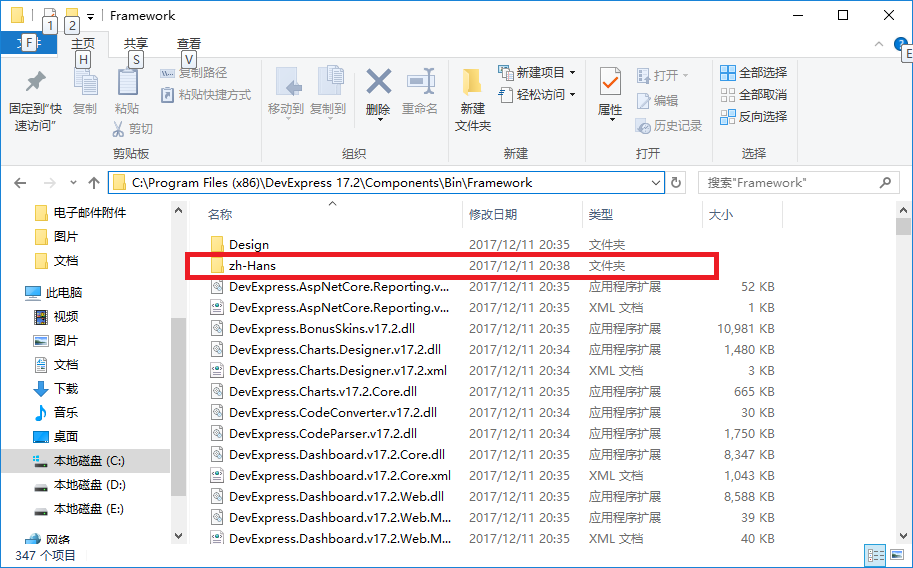Click Edit (编辑) in Open group

coord(657,101)
